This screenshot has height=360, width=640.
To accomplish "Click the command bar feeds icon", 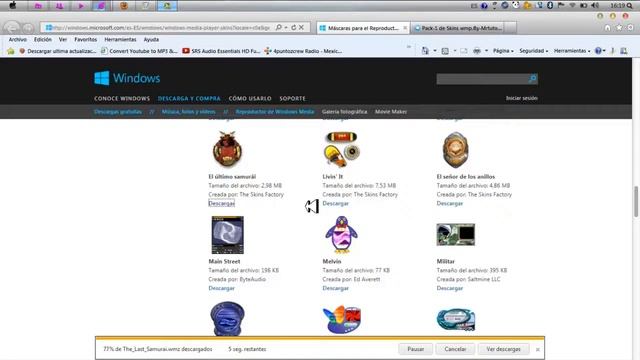I will pyautogui.click(x=445, y=51).
